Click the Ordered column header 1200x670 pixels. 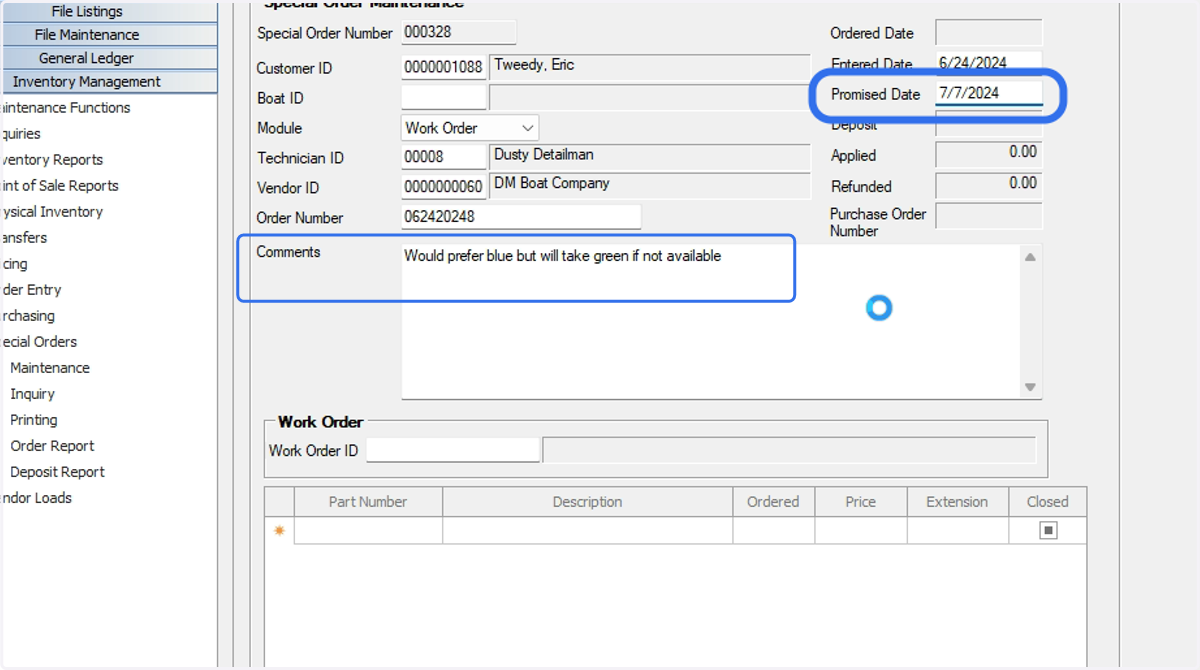pyautogui.click(x=774, y=502)
